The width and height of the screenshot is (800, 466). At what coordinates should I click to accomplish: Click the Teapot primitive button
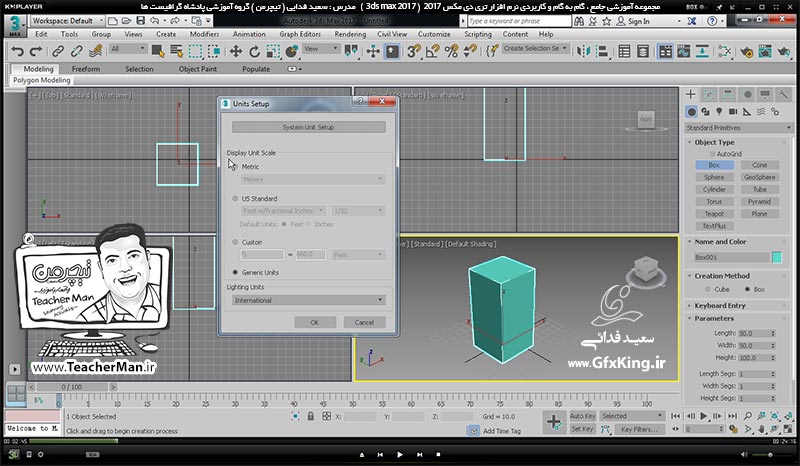714,214
